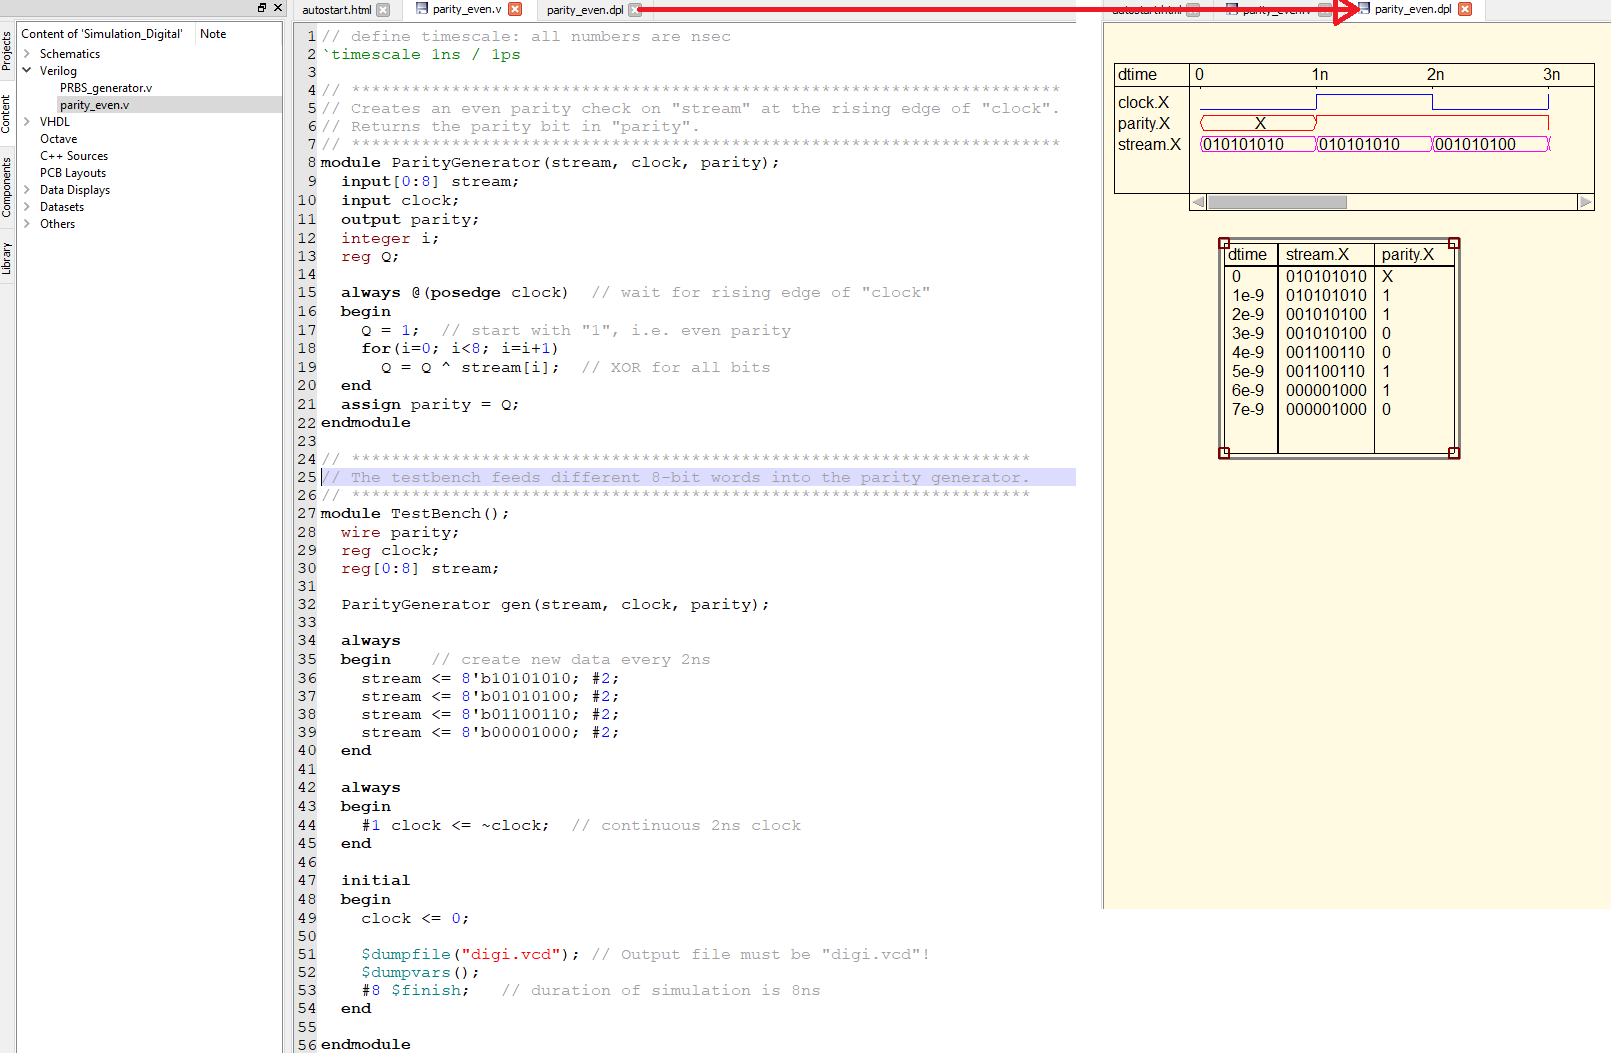Expand the Schematics tree node
1611x1057 pixels.
click(27, 54)
